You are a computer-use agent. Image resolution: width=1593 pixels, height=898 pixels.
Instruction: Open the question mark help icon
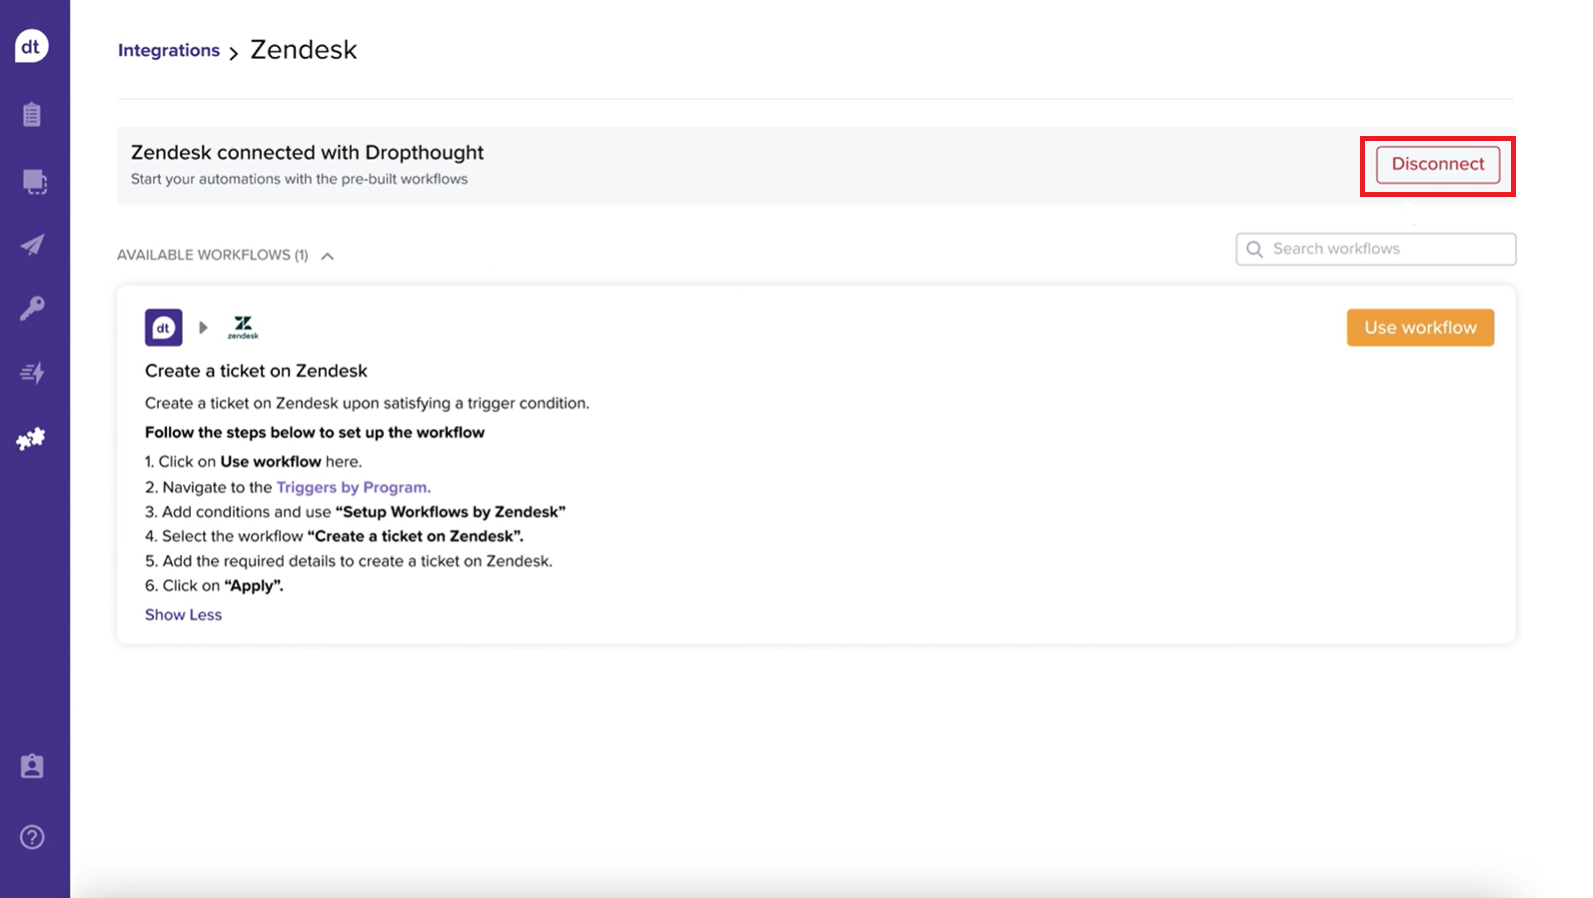(32, 837)
